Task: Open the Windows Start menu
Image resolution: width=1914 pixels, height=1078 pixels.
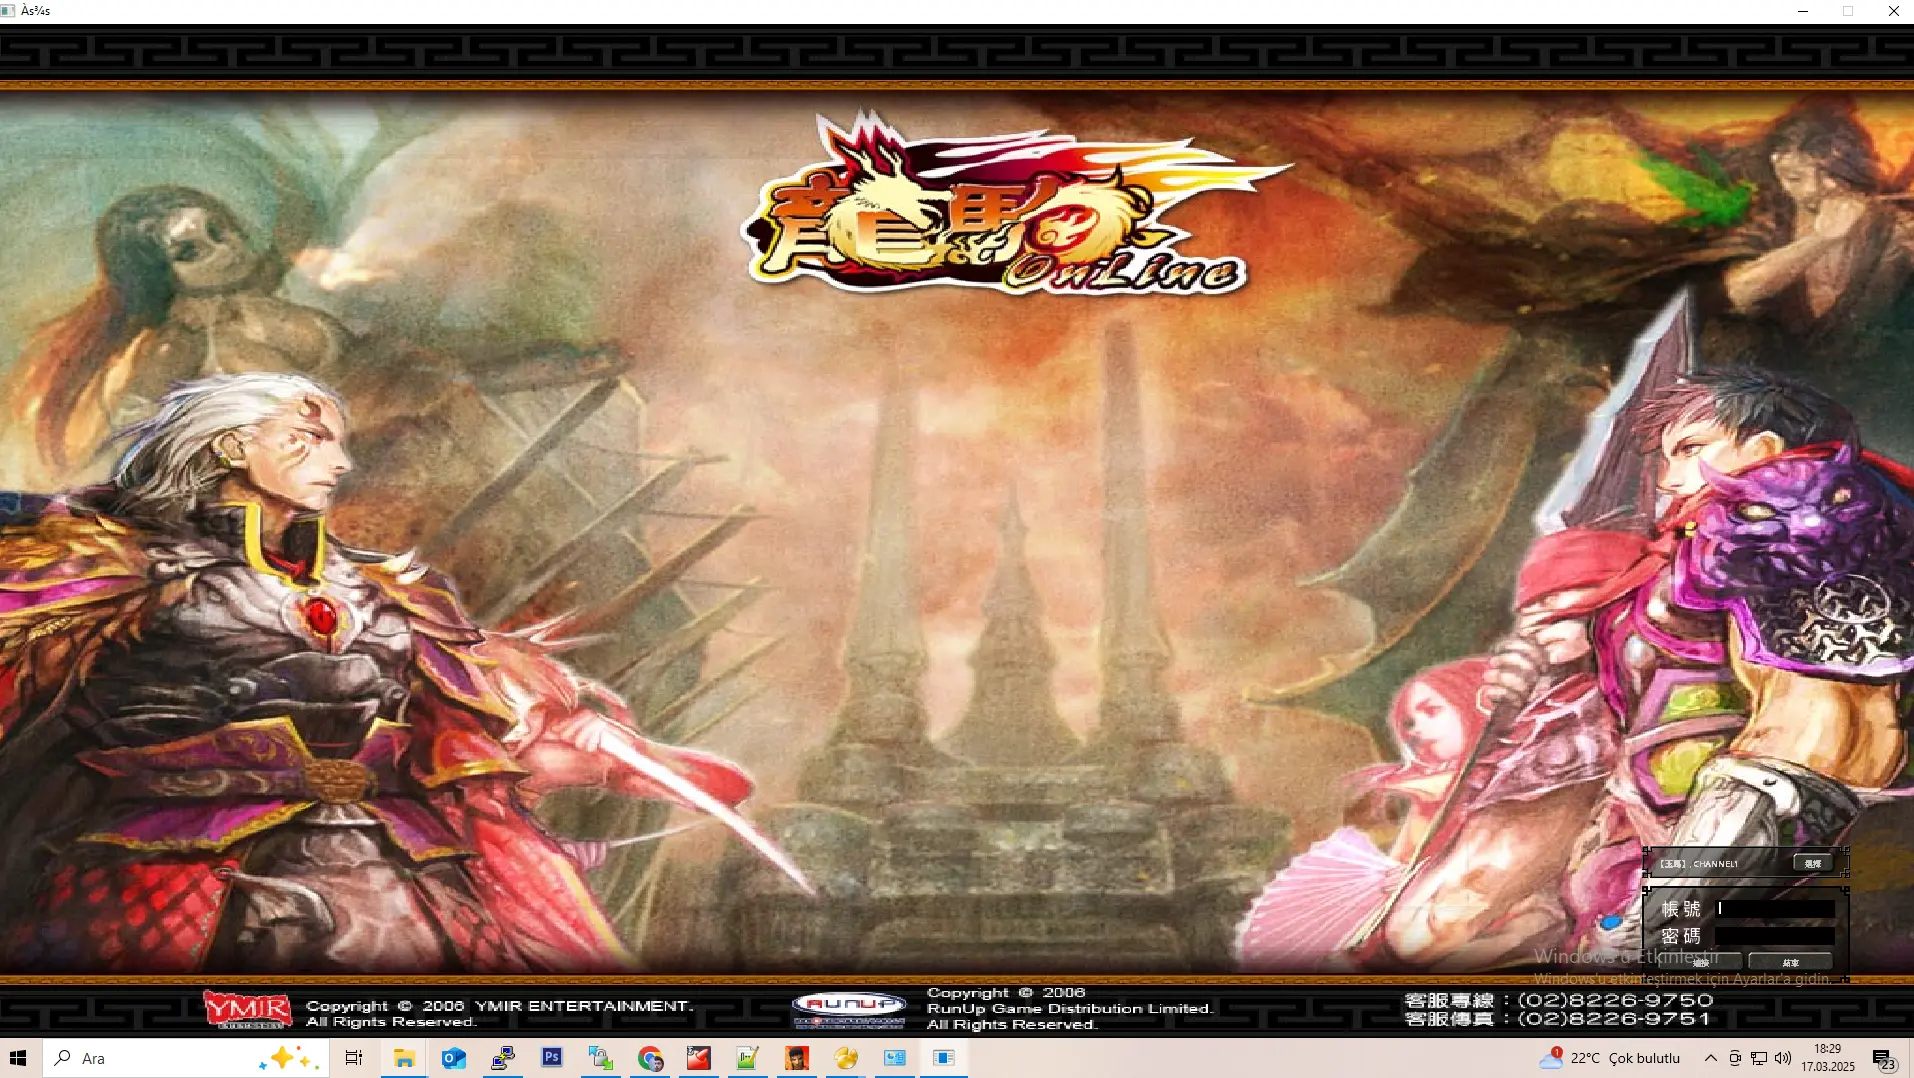Action: click(19, 1058)
